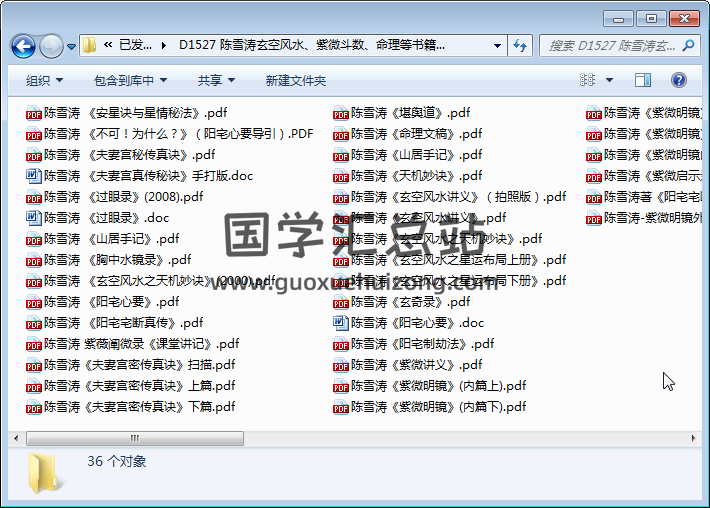Screen dimensions: 710x508
Task: Click the D1527 陈雪涛 breadcrumb segment
Action: (x=312, y=45)
